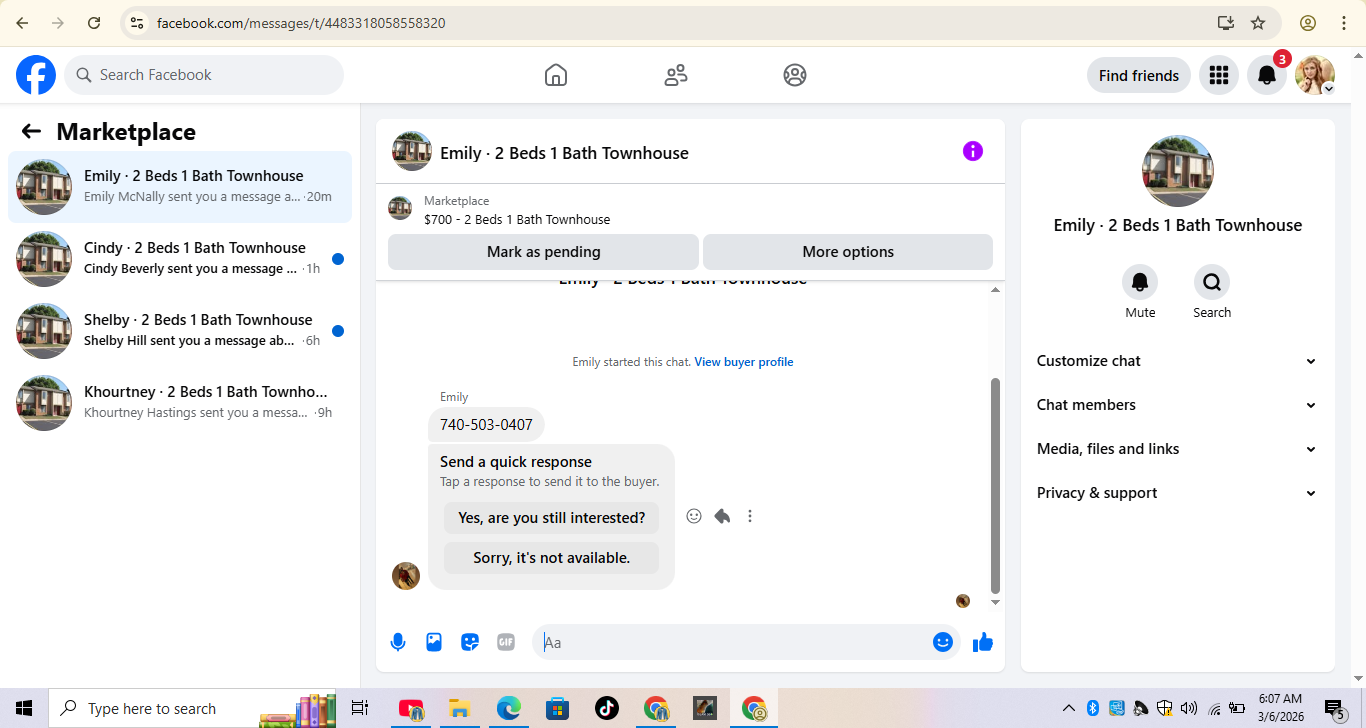Image resolution: width=1366 pixels, height=728 pixels.
Task: Open Shelby townhouse conversation
Action: [180, 331]
